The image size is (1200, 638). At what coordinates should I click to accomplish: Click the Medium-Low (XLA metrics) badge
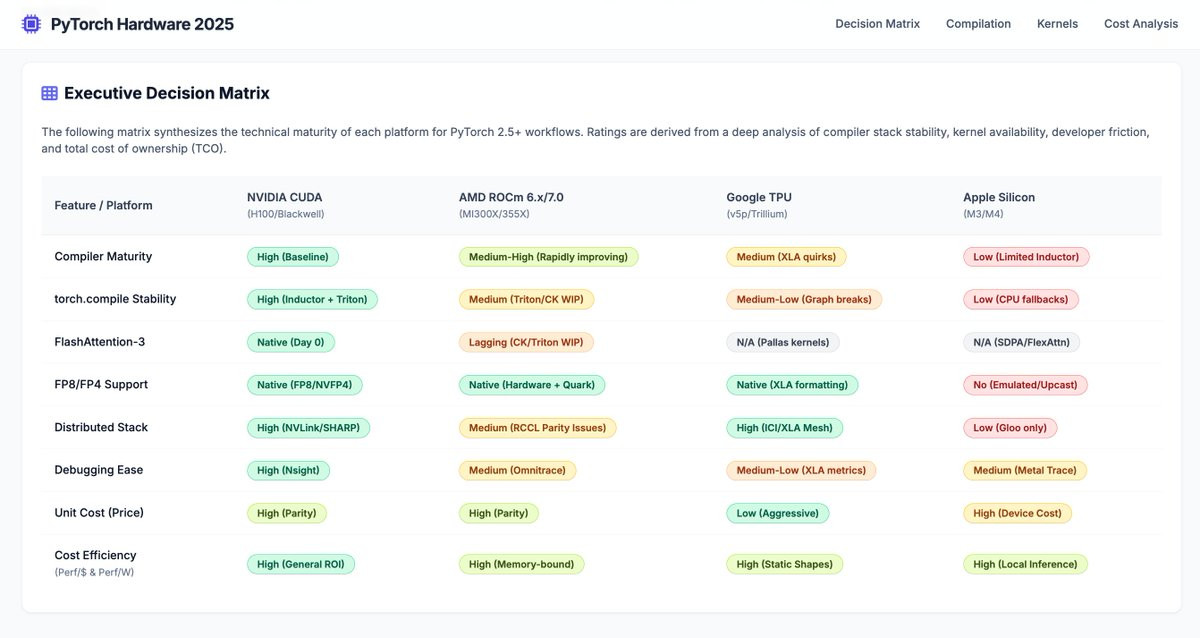801,470
